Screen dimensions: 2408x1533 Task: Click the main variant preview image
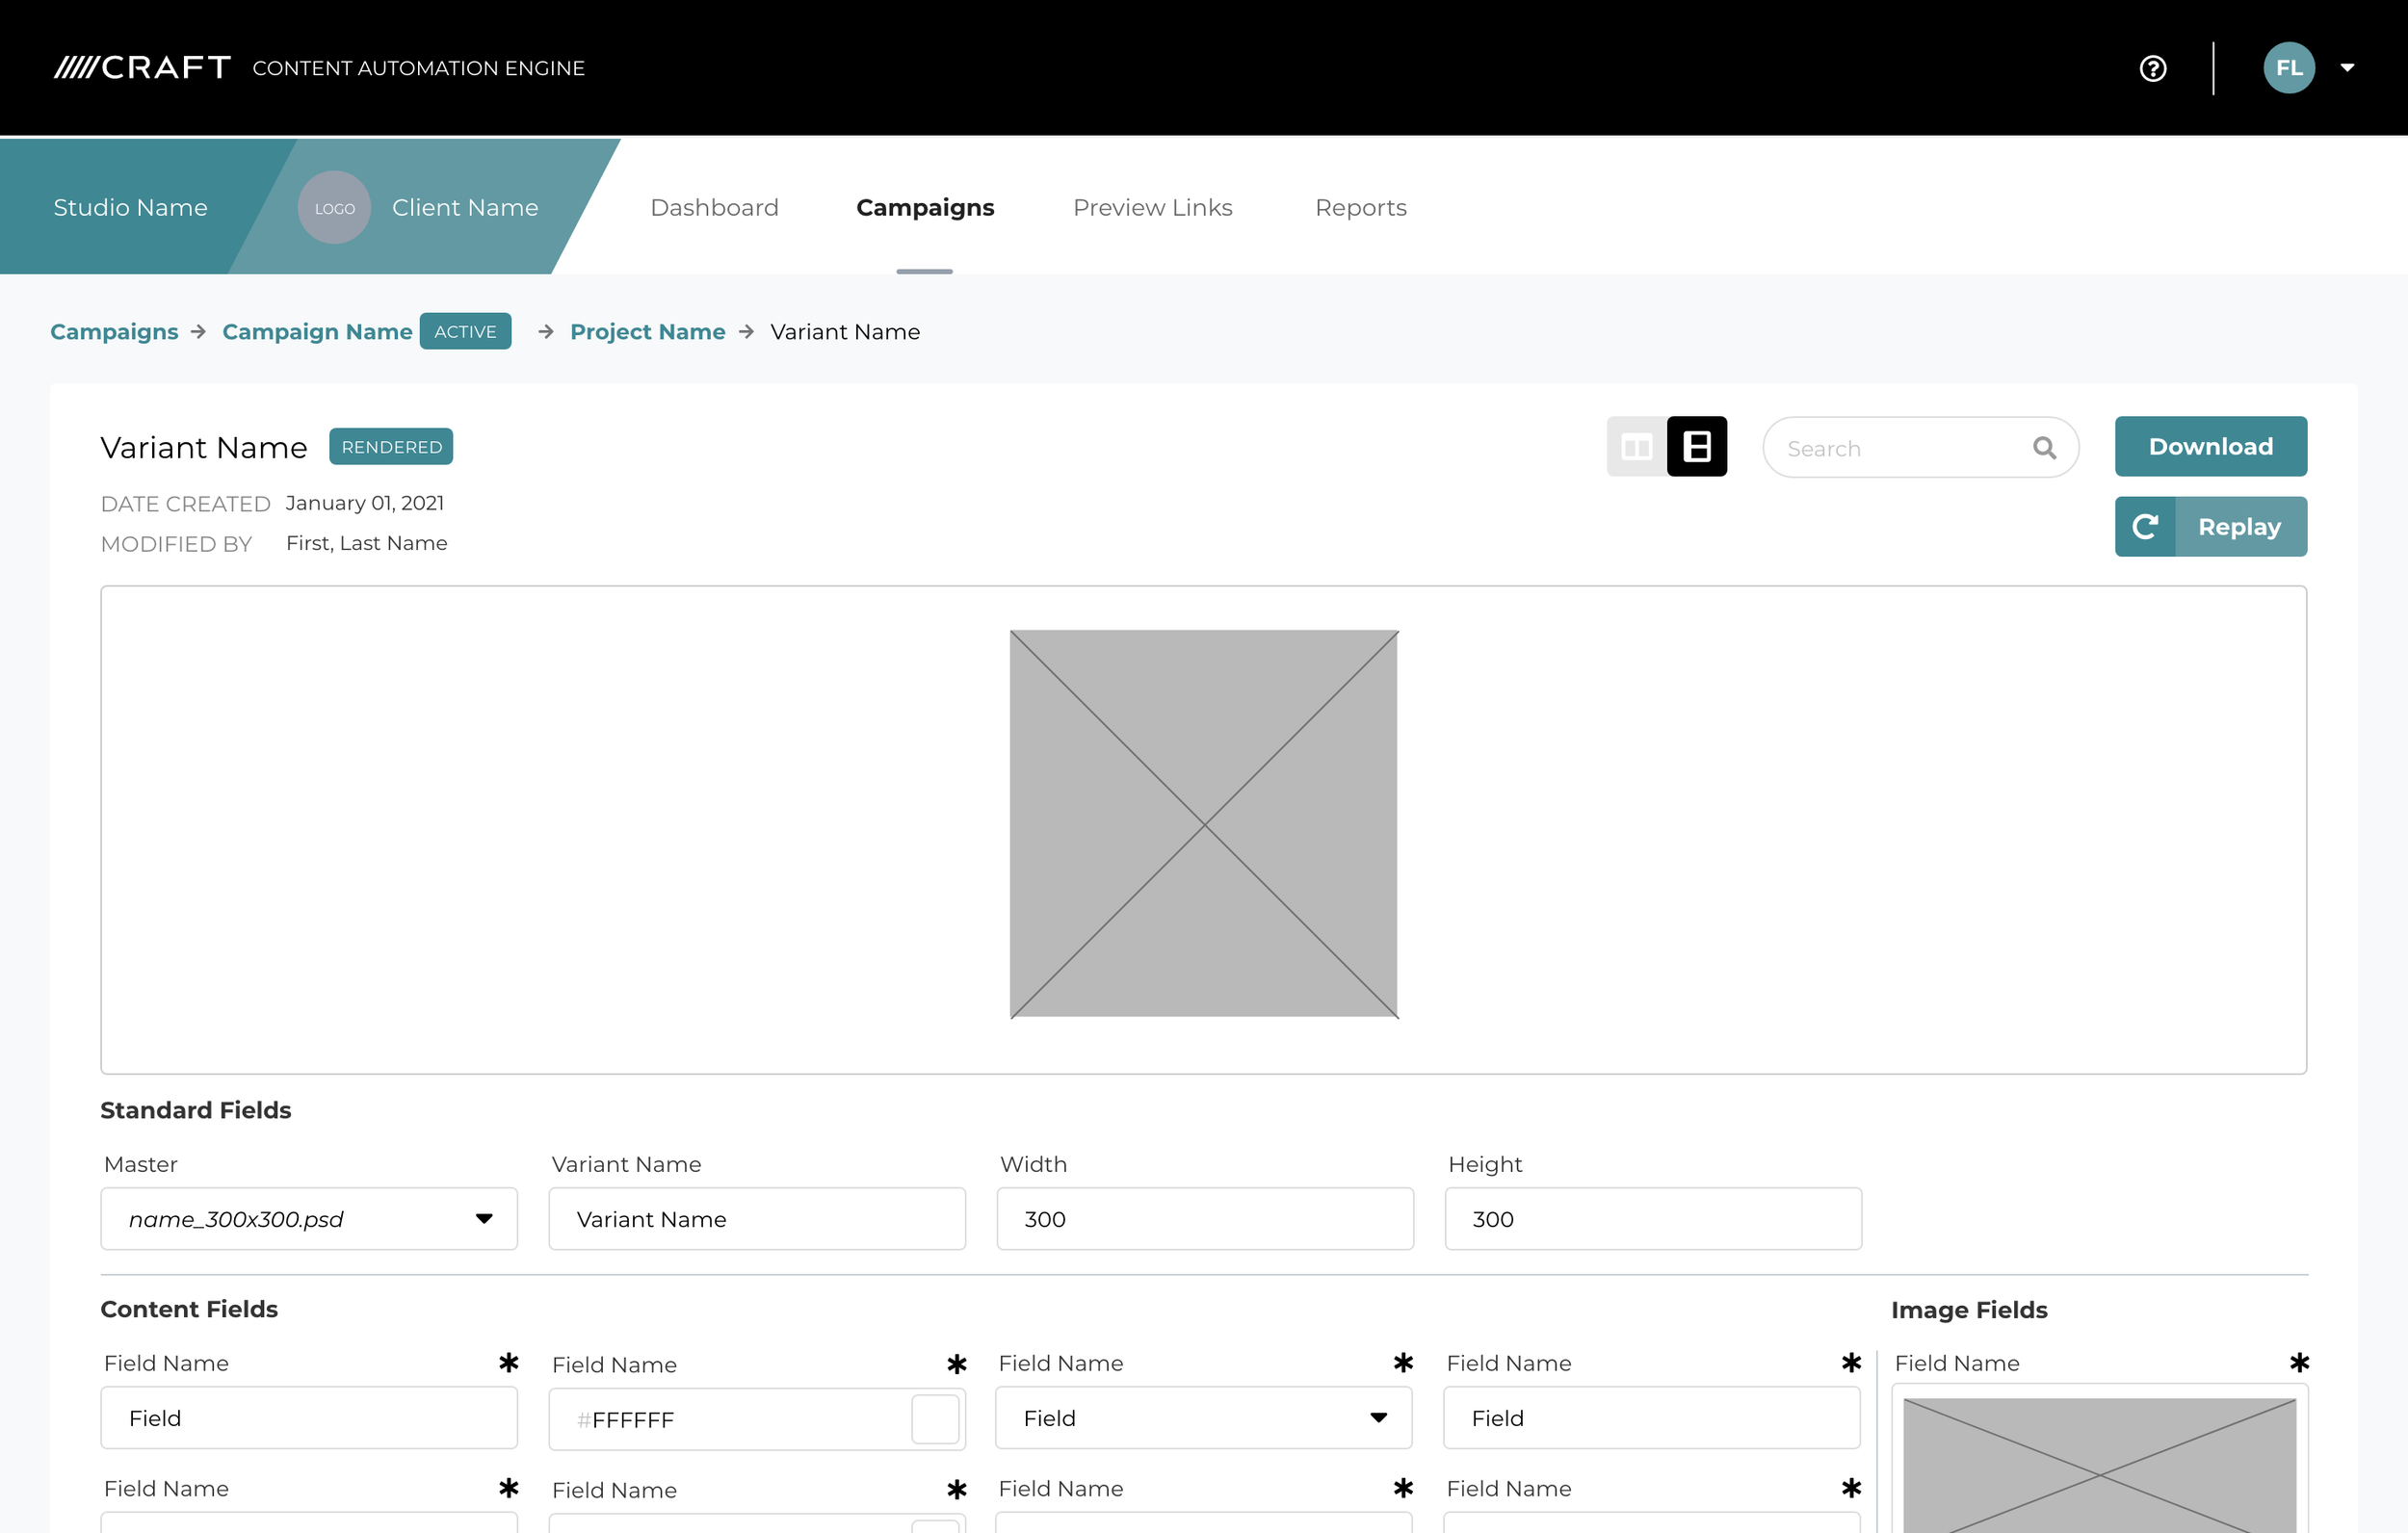tap(1203, 824)
